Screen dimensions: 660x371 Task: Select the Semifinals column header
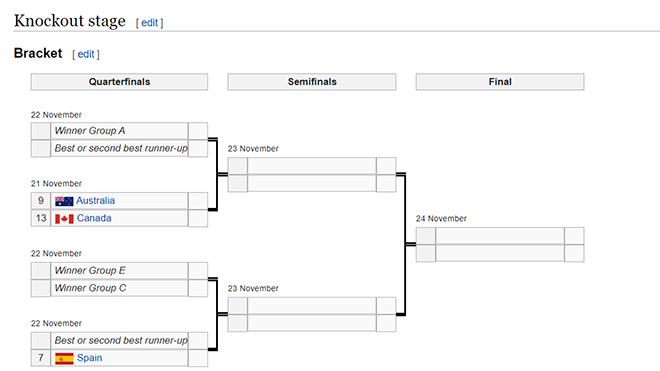[x=312, y=82]
